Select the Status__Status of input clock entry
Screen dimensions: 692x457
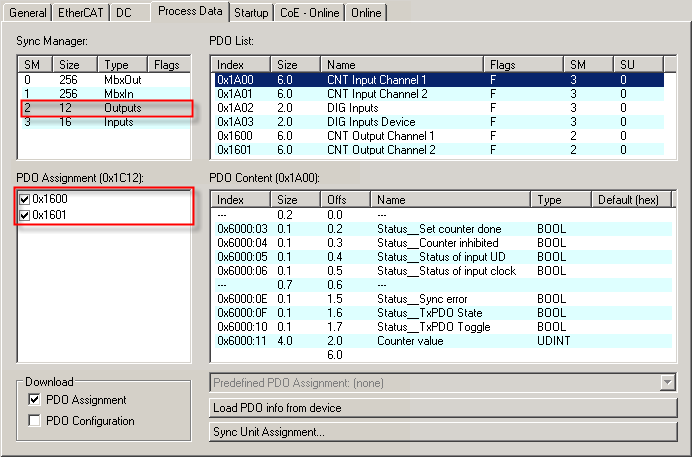pos(443,271)
